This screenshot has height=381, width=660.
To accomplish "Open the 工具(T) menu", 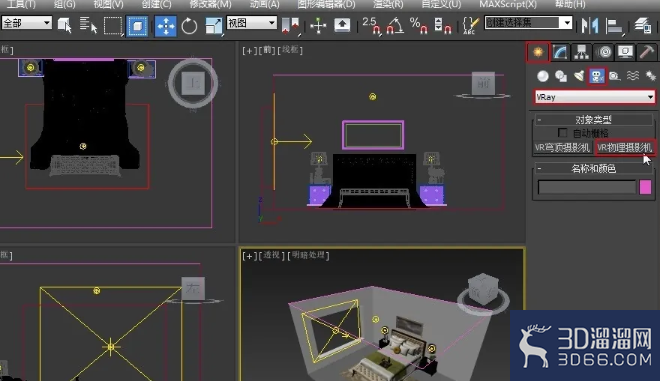I will pyautogui.click(x=22, y=4).
